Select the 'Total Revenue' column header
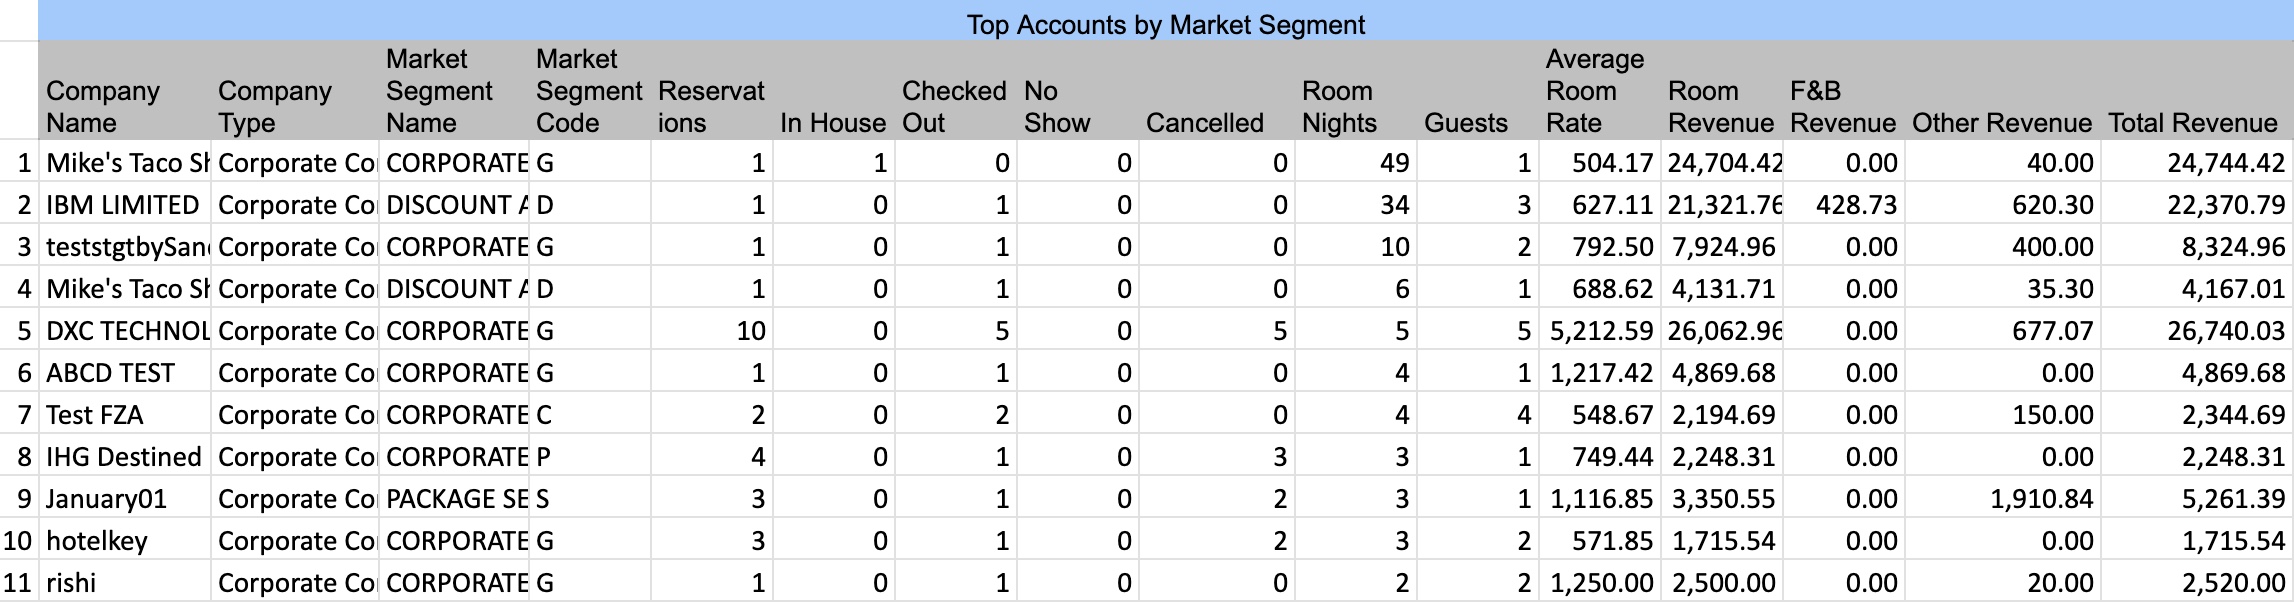 point(2192,122)
